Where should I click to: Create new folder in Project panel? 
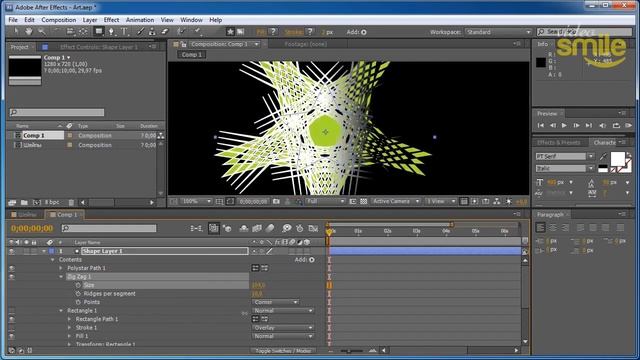click(24, 202)
